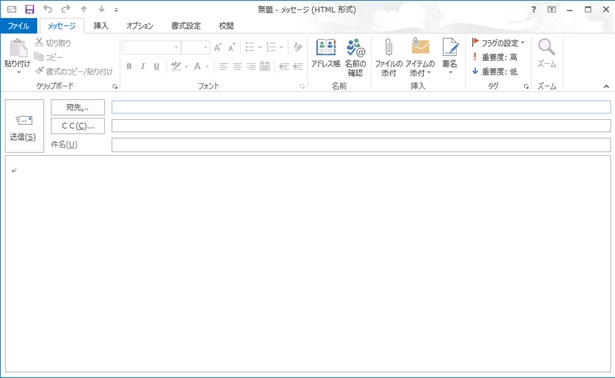The width and height of the screenshot is (615, 378).
Task: Click the Save icon in quick access toolbar
Action: [x=29, y=9]
